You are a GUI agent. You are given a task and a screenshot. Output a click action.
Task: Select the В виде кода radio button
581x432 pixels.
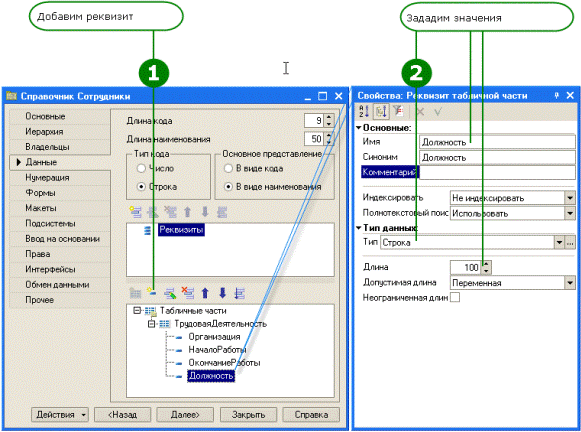(228, 168)
